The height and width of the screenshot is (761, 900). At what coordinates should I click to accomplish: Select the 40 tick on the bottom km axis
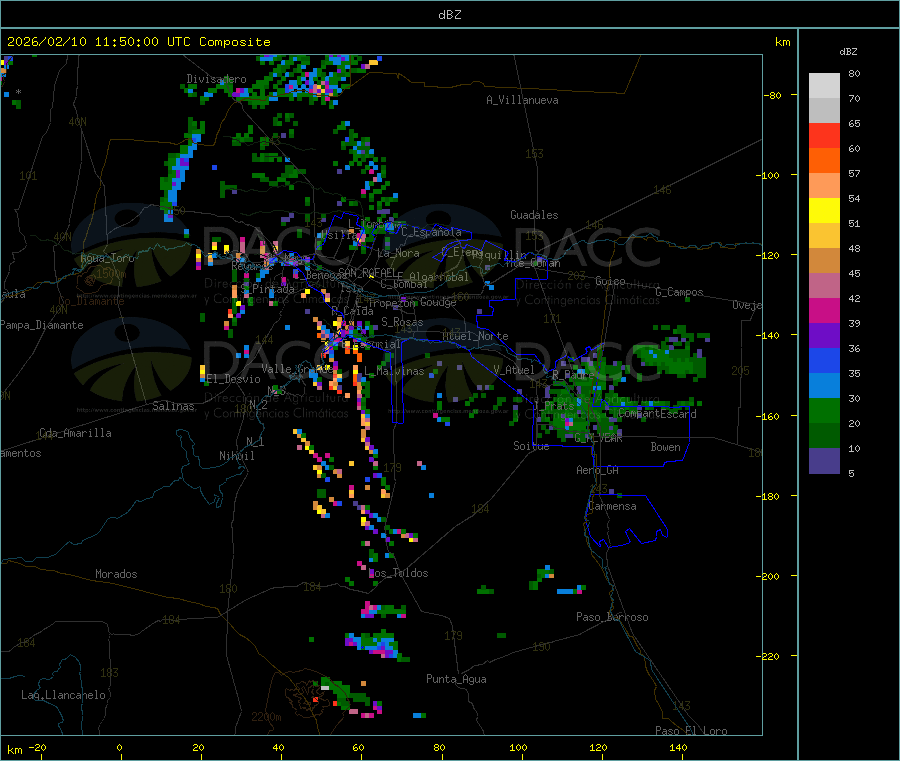tap(278, 748)
